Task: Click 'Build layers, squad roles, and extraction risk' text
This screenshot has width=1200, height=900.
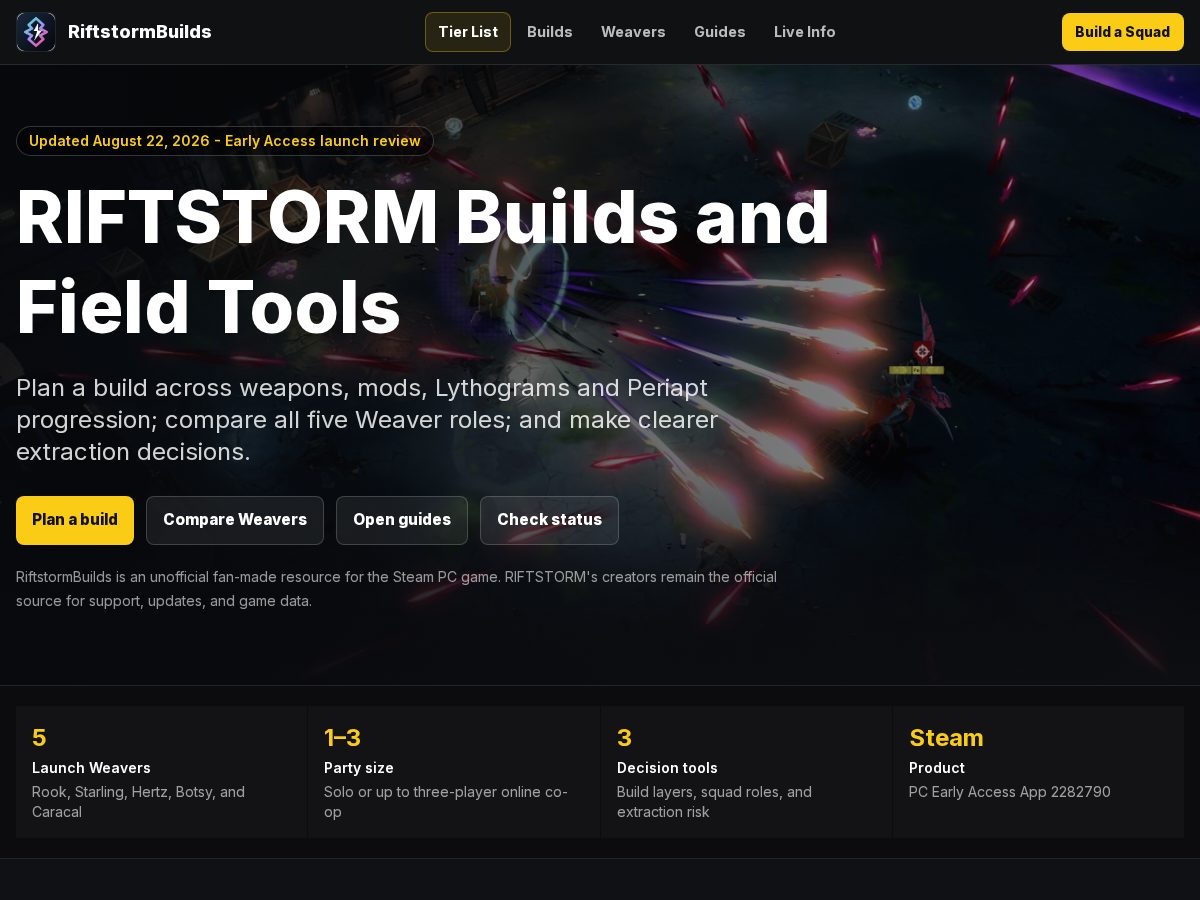Action: point(714,802)
